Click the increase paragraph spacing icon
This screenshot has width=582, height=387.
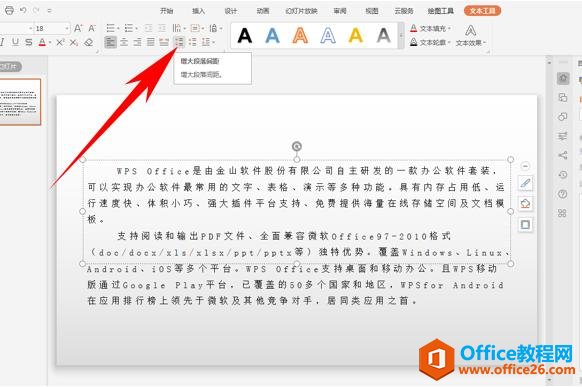click(179, 42)
